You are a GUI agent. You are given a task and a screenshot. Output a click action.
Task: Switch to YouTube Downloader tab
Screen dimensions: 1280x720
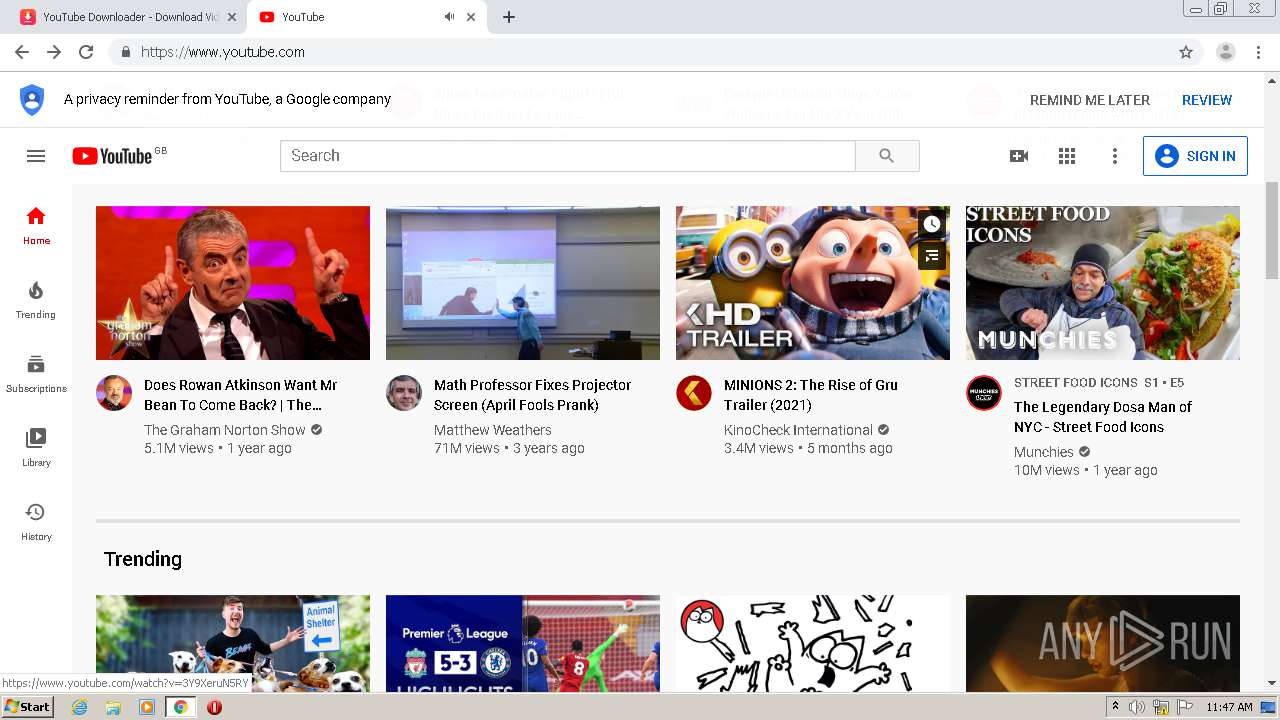(130, 17)
